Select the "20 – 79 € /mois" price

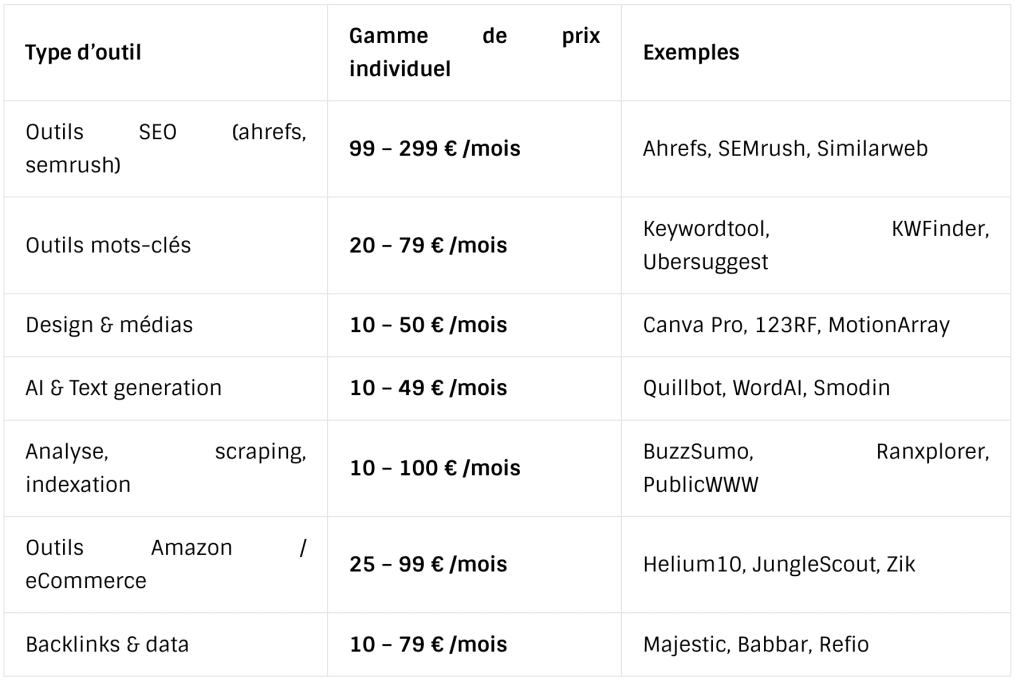tap(428, 245)
